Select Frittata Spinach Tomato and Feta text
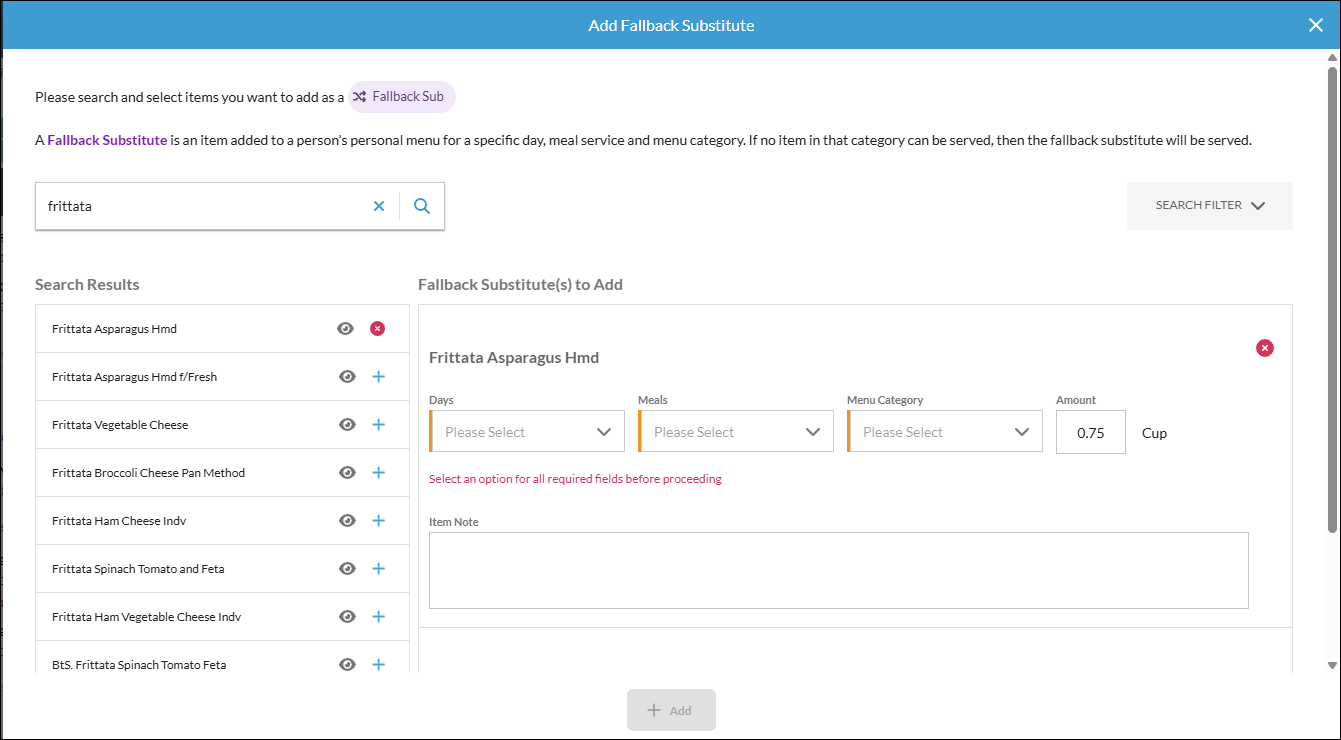The width and height of the screenshot is (1341, 740). pyautogui.click(x=138, y=569)
